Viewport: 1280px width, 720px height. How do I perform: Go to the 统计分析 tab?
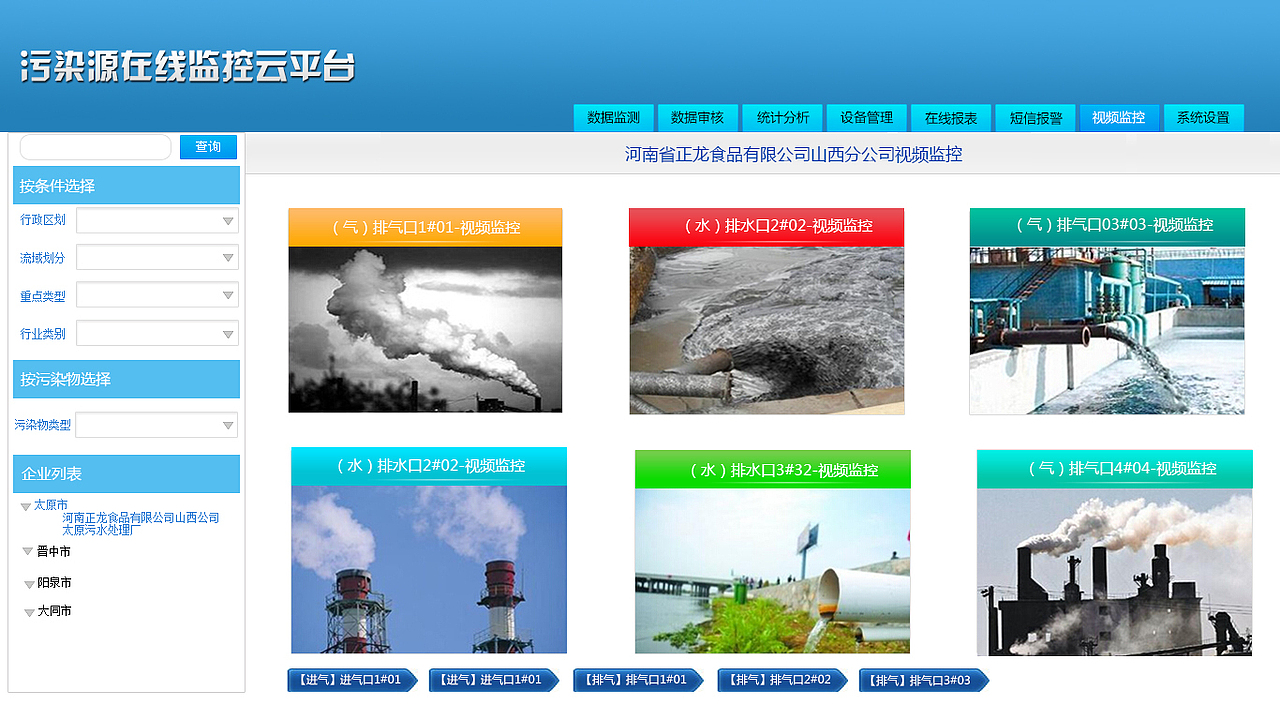tap(782, 117)
